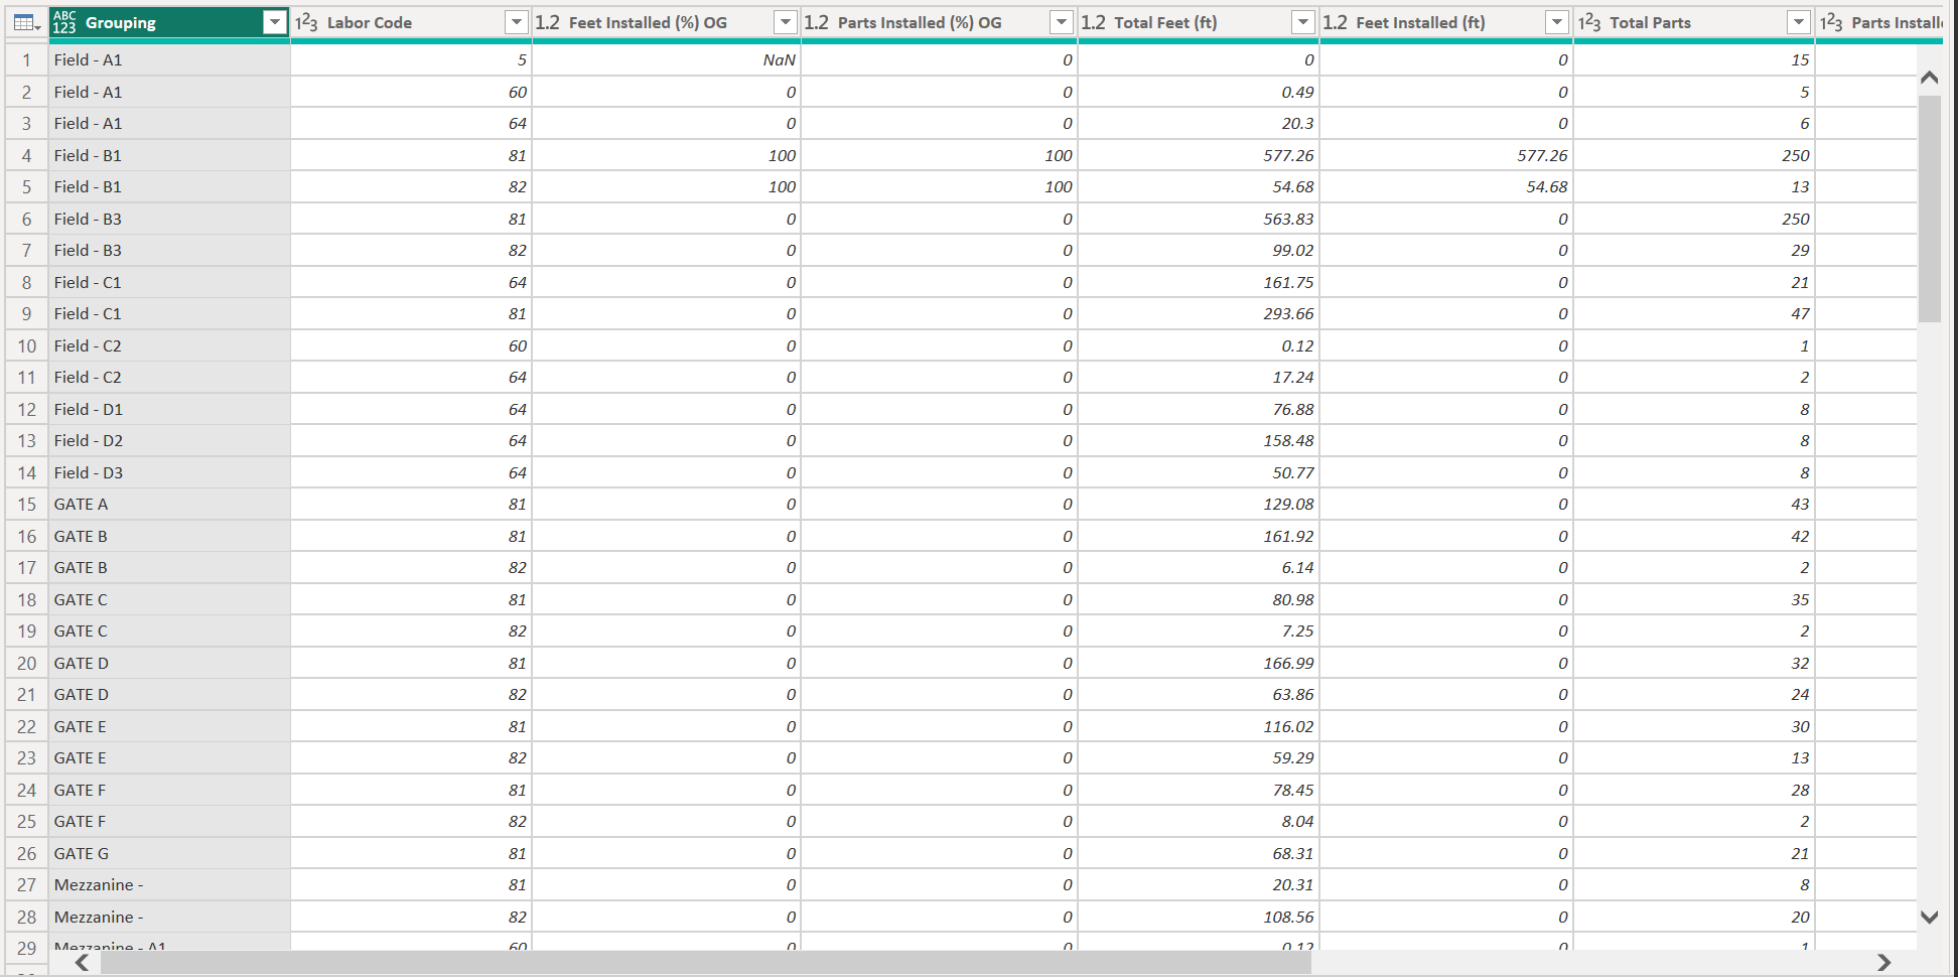Select the Grouping column header

169,22
